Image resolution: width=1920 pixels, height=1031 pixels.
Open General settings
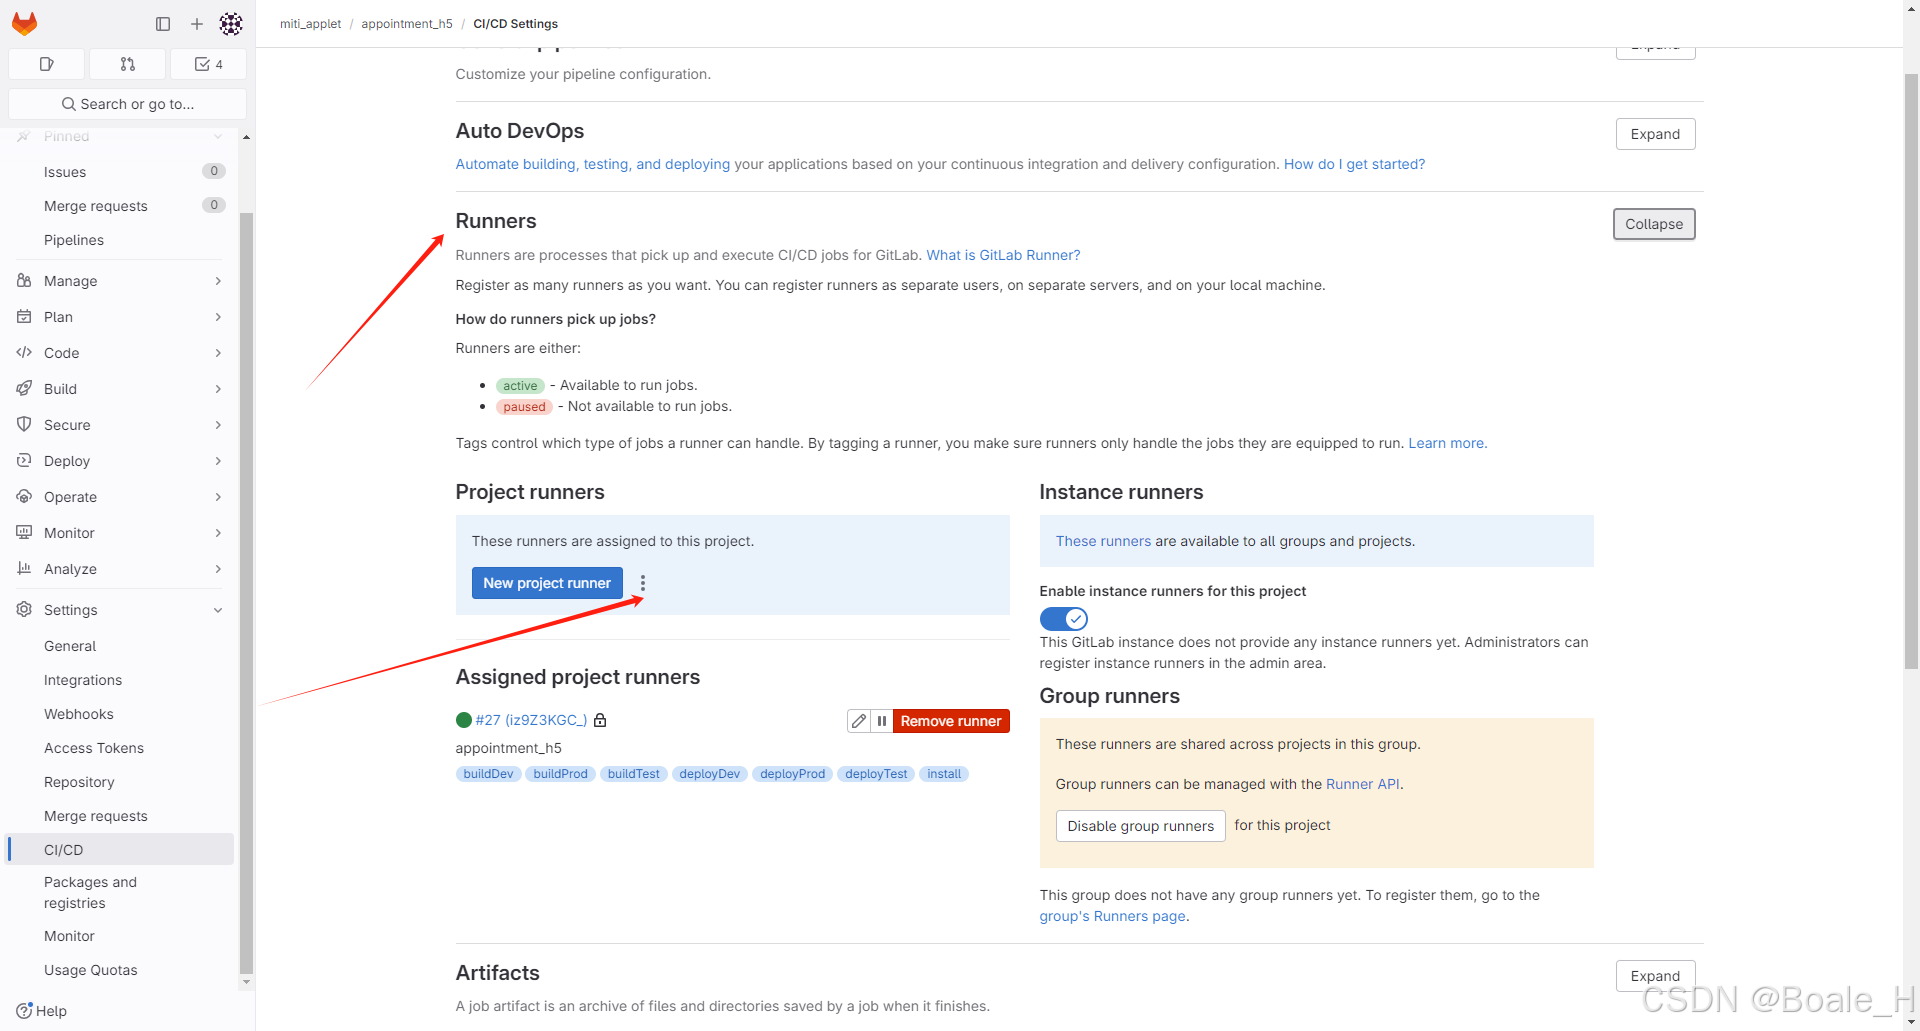120,646
